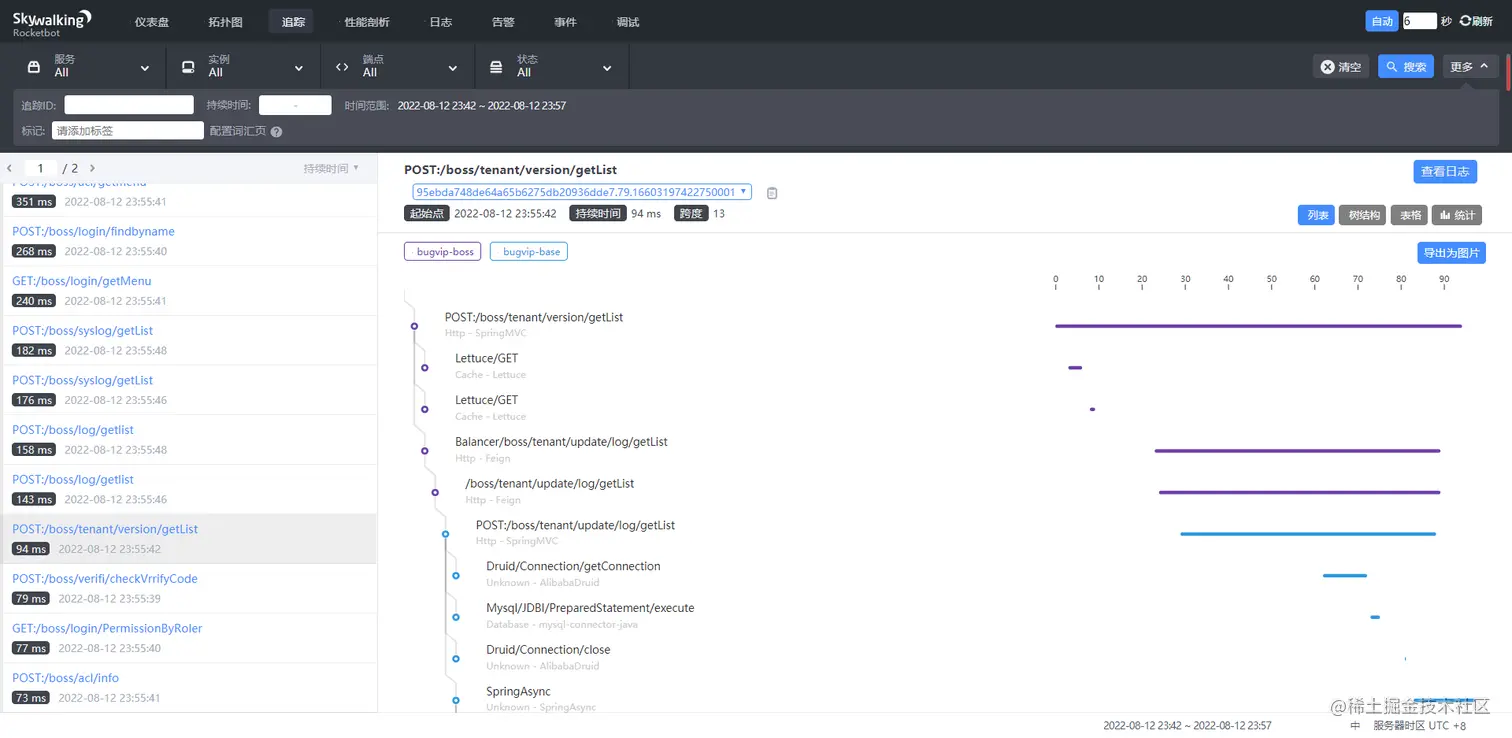1512x738 pixels.
Task: Open the 日志 tab
Action: point(440,22)
